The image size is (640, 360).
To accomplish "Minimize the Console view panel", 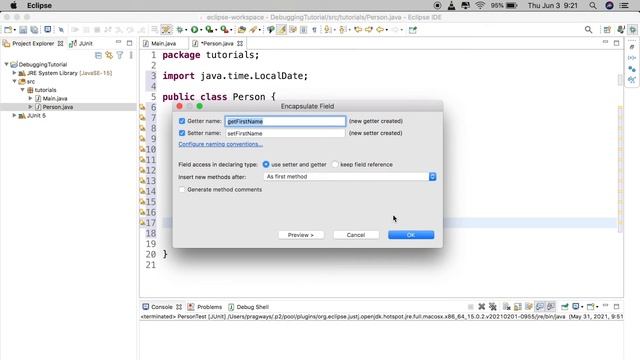I will [x=606, y=306].
